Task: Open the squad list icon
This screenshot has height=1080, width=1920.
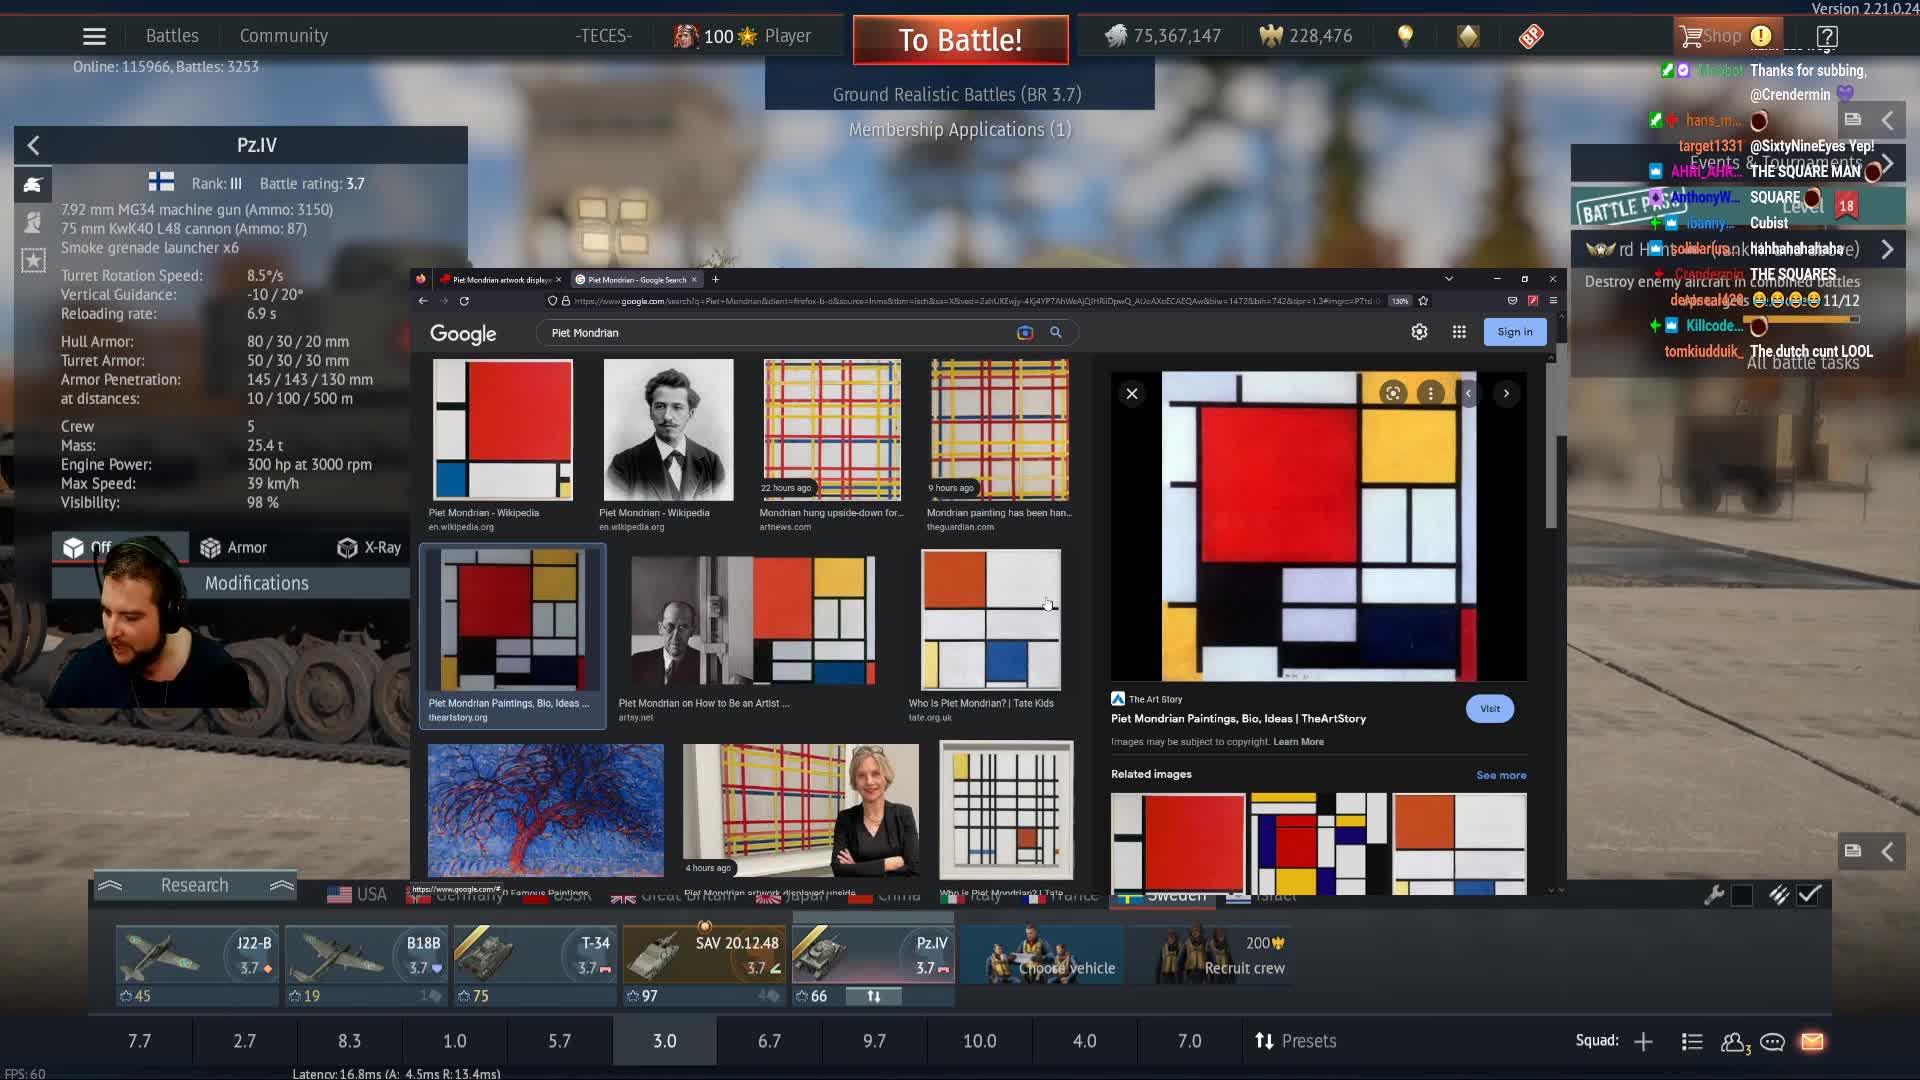Action: coord(1692,1042)
